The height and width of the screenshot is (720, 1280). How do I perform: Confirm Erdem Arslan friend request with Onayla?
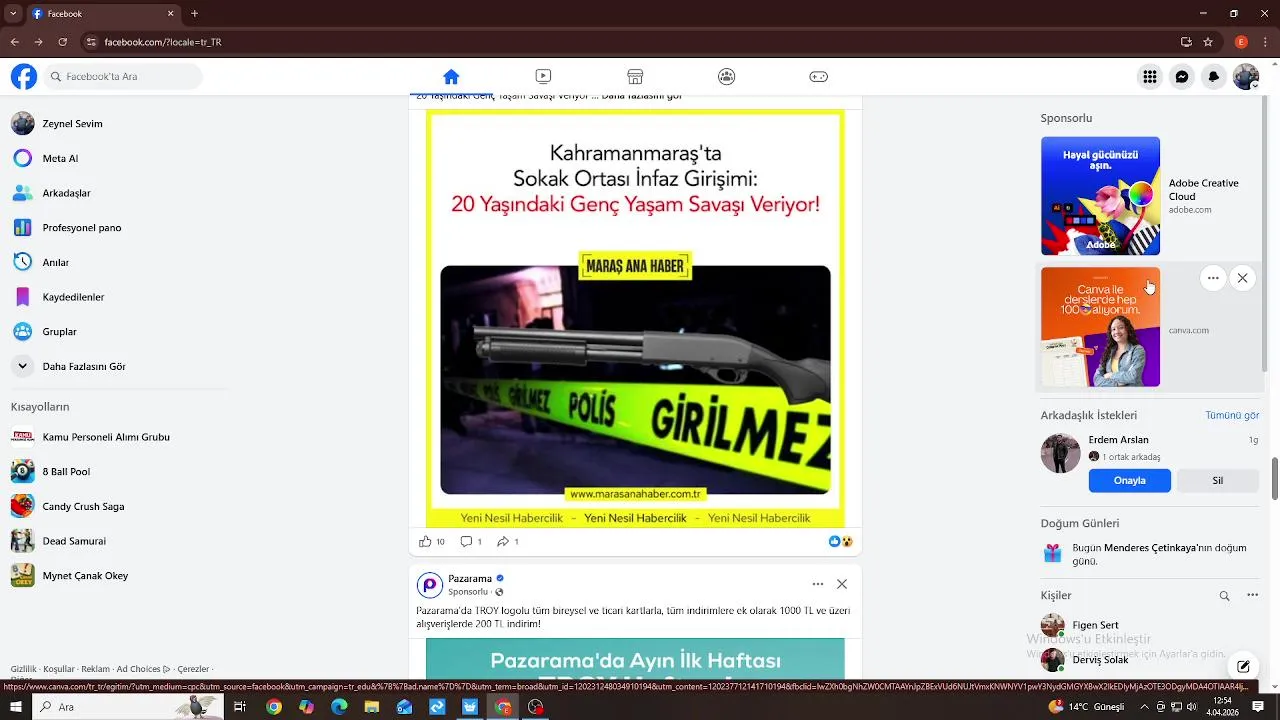tap(1130, 480)
